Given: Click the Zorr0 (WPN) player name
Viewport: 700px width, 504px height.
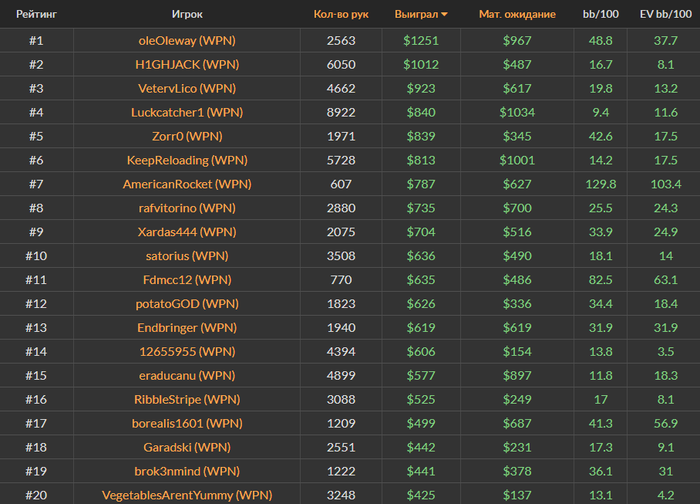Looking at the screenshot, I should pyautogui.click(x=187, y=136).
